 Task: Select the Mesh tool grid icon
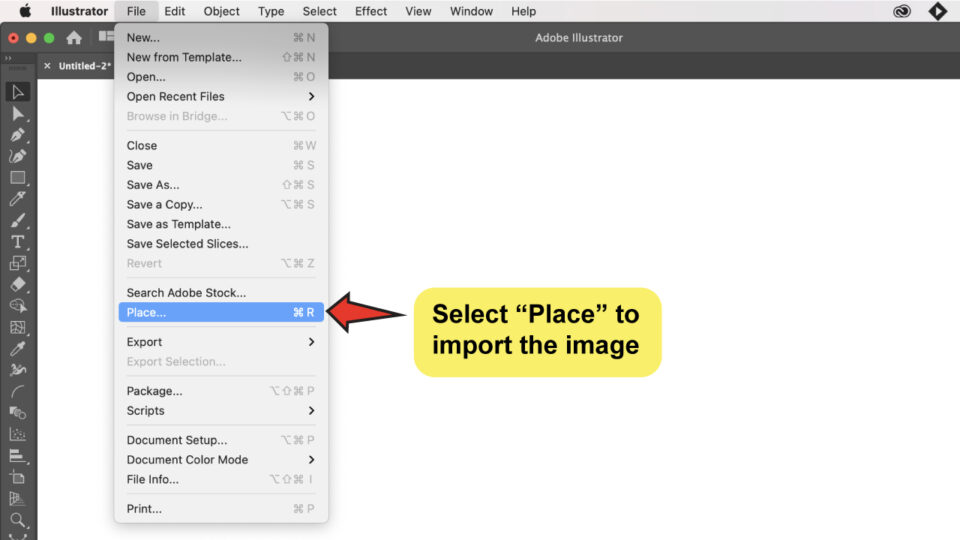tap(17, 327)
